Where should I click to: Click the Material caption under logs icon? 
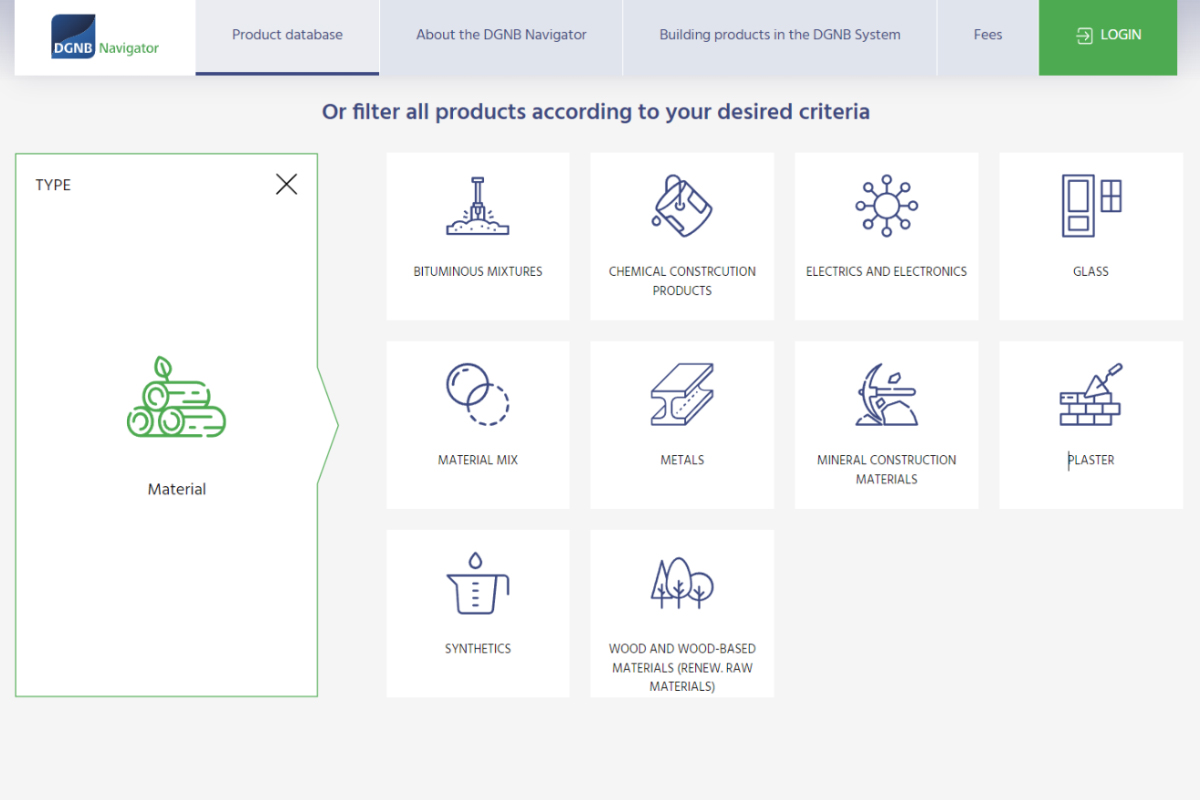(x=177, y=489)
